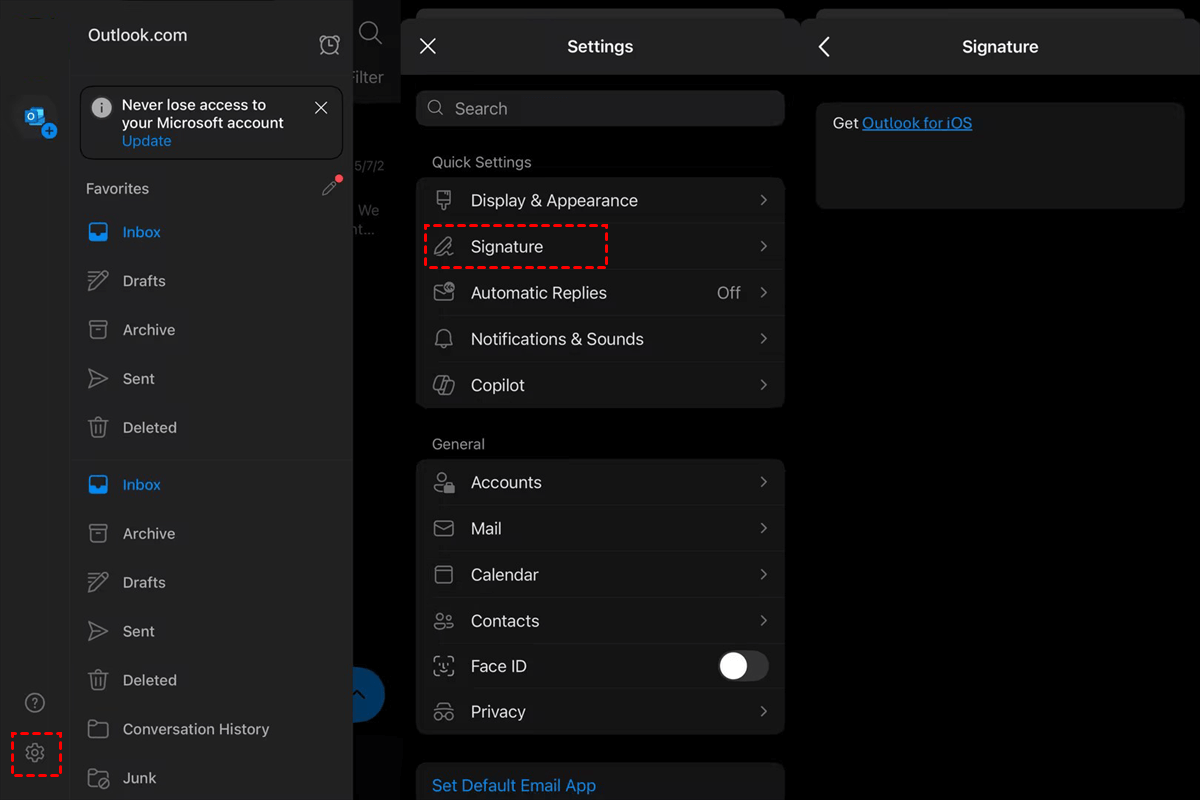Image resolution: width=1200 pixels, height=800 pixels.
Task: Click the Outlook for iOS link
Action: click(917, 123)
